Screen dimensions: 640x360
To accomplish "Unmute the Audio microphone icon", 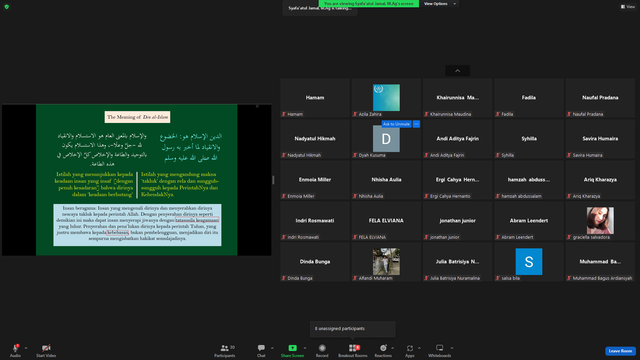I will 15,348.
